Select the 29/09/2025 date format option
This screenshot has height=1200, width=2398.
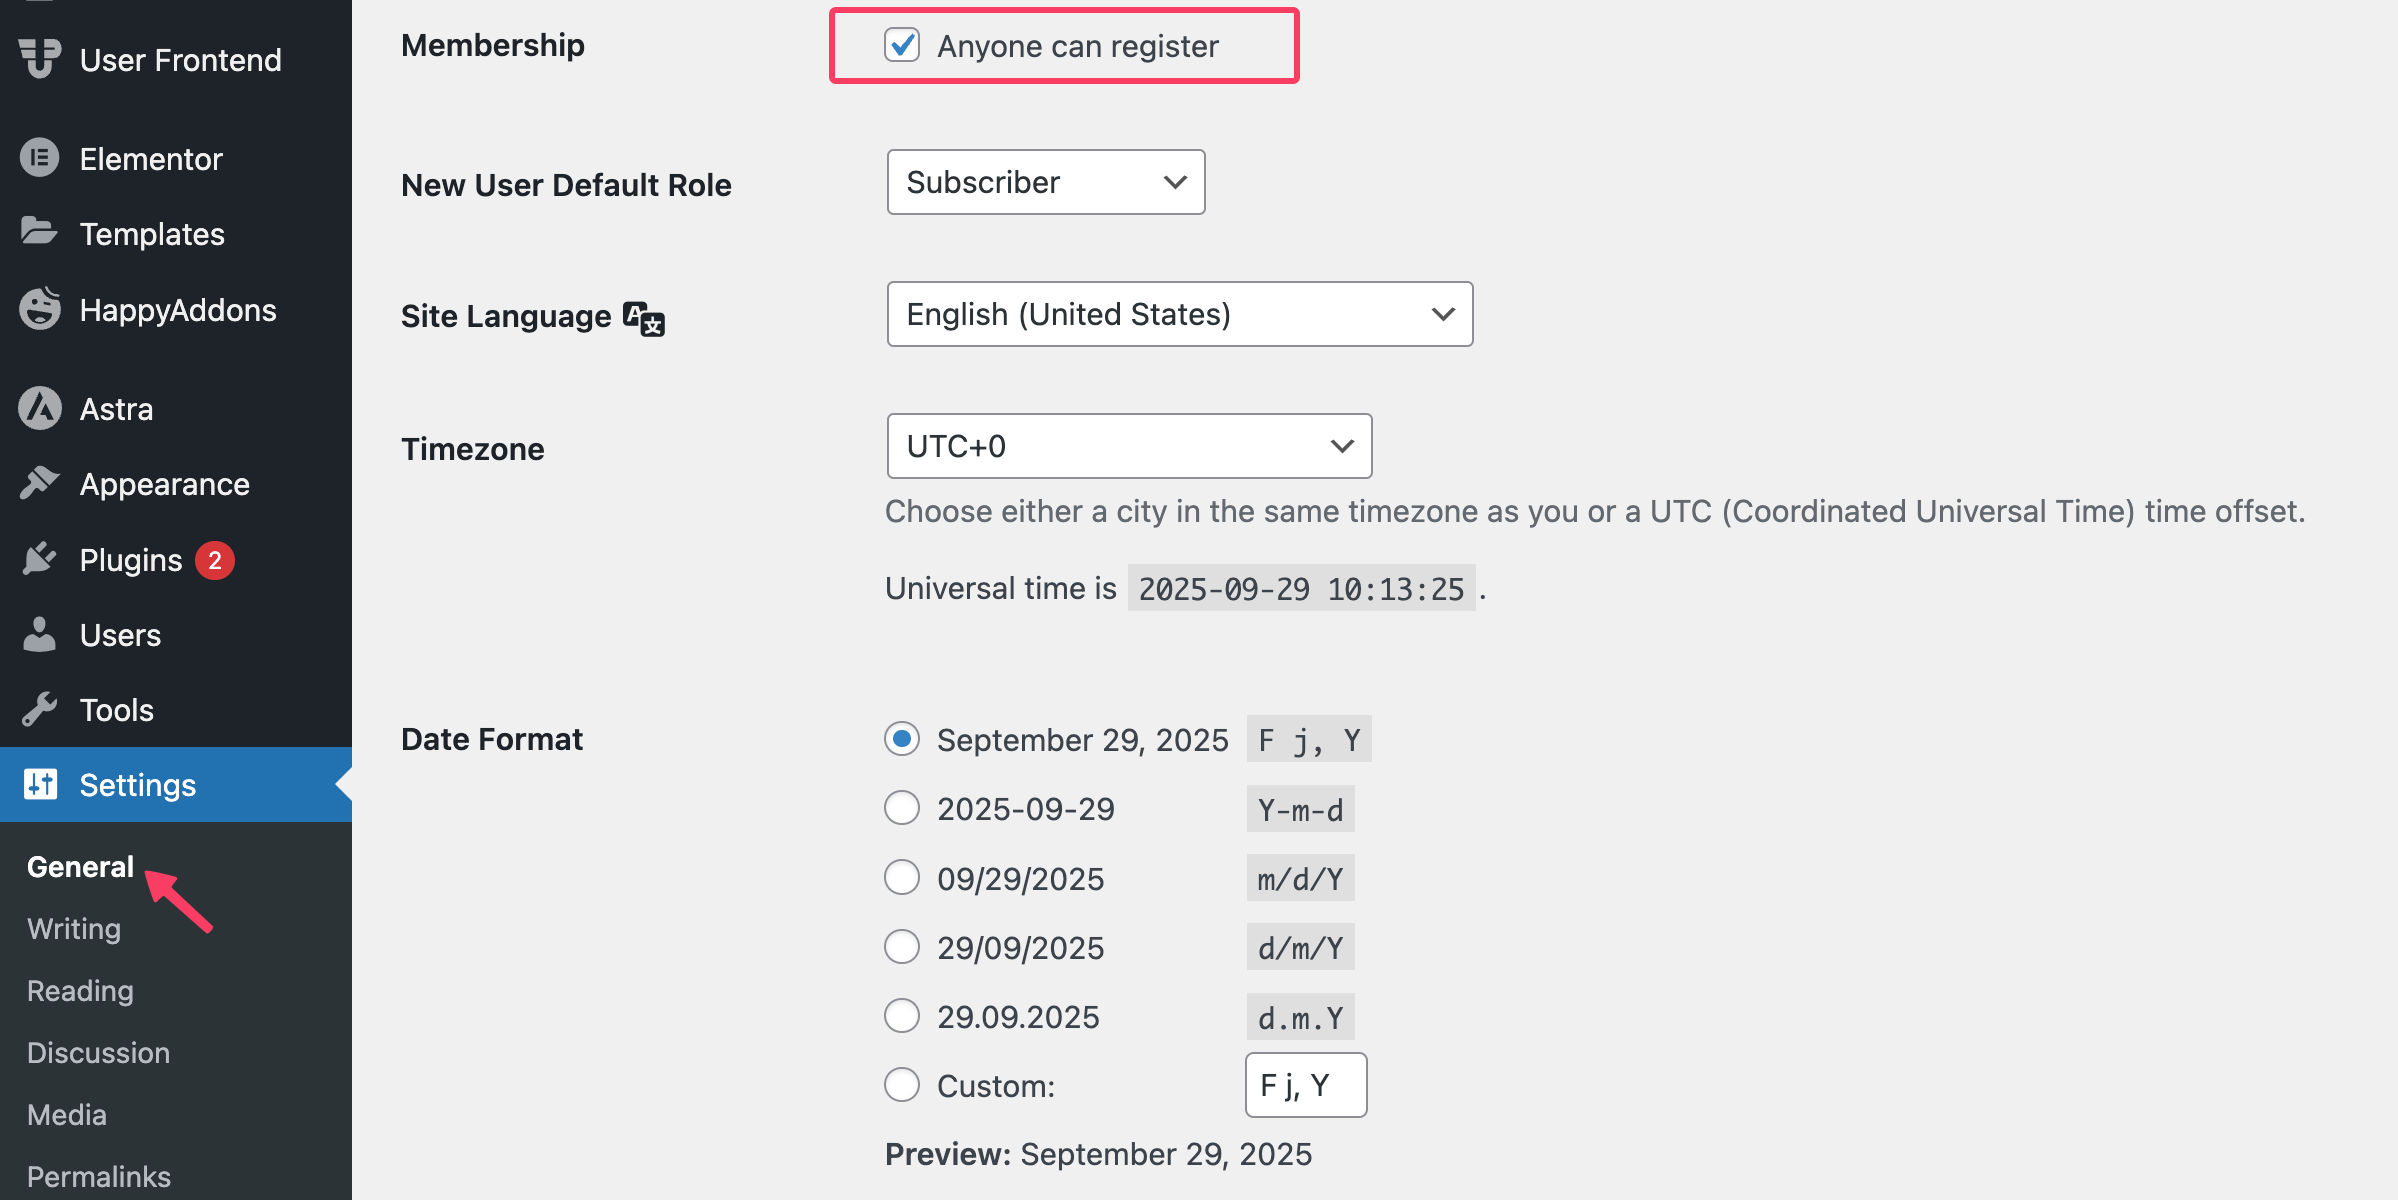coord(902,947)
